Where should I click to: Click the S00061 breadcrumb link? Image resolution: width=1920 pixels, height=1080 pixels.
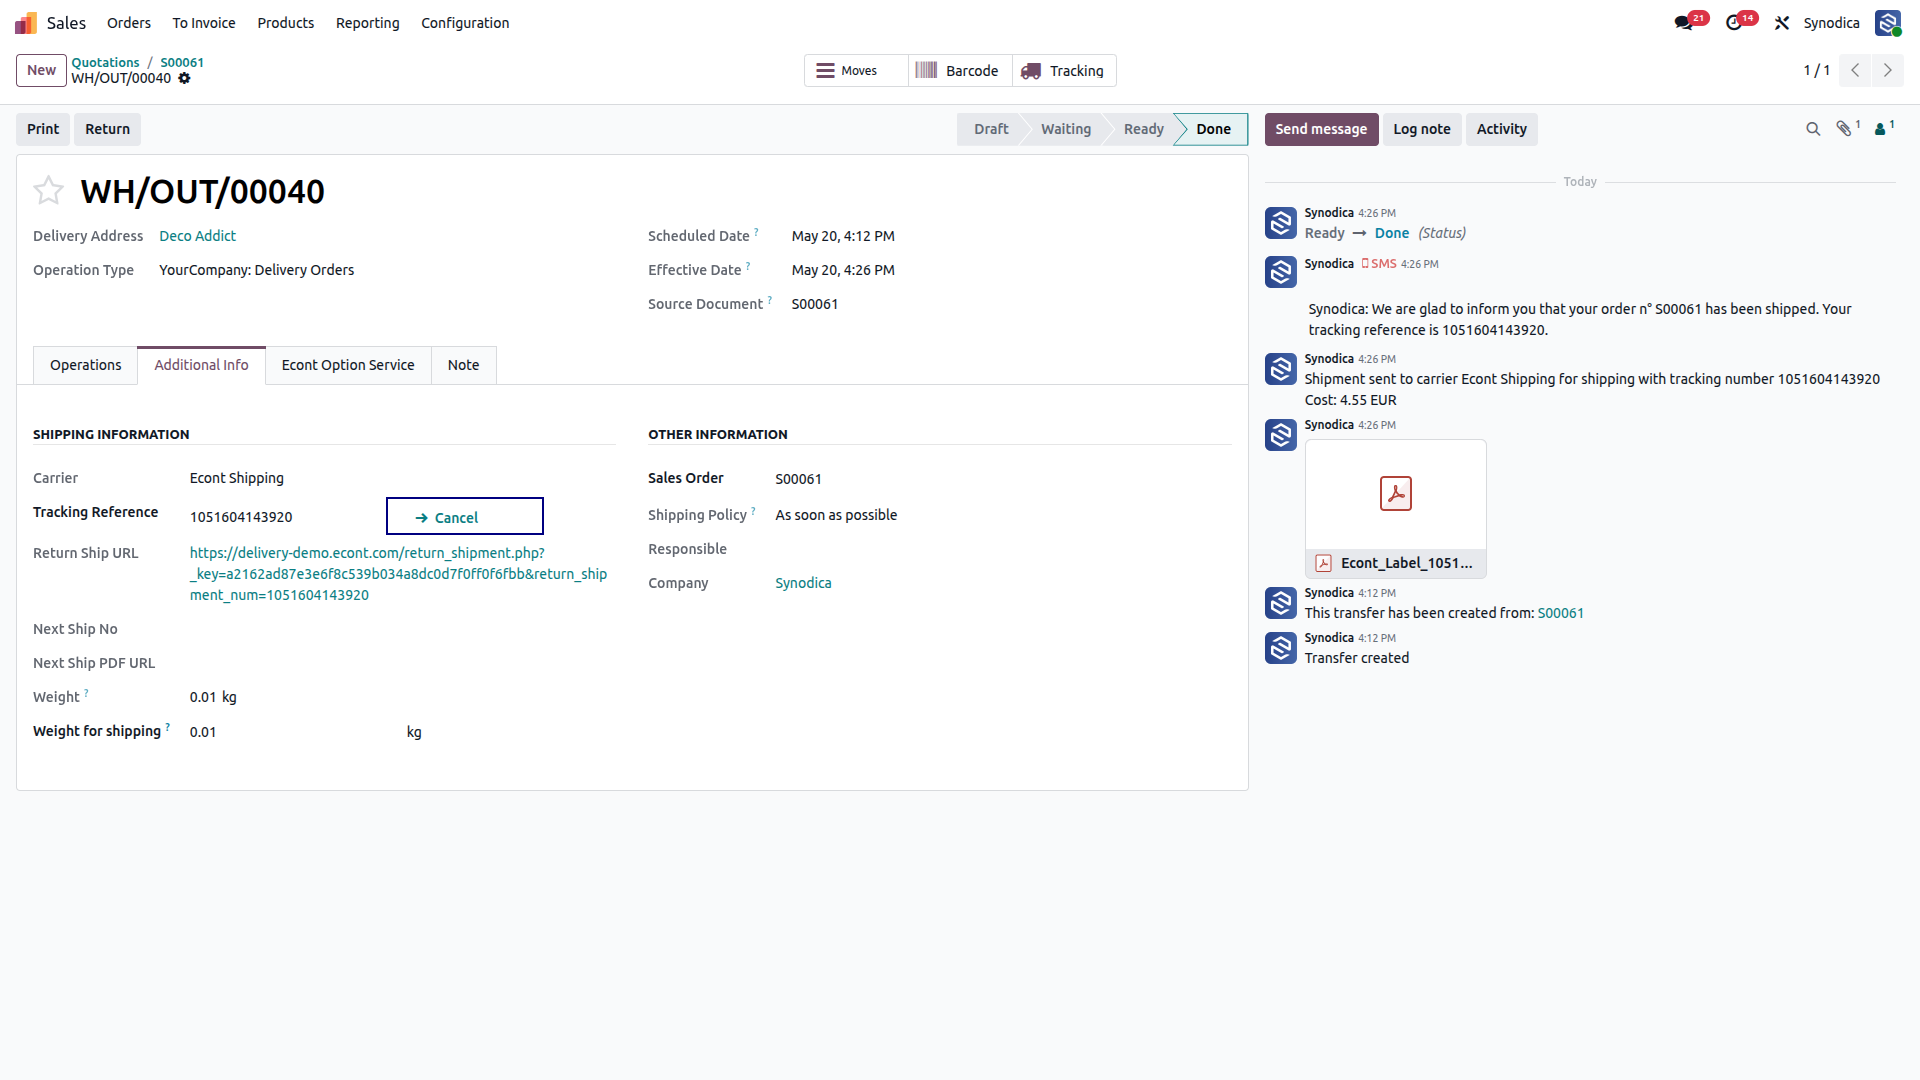[x=182, y=62]
